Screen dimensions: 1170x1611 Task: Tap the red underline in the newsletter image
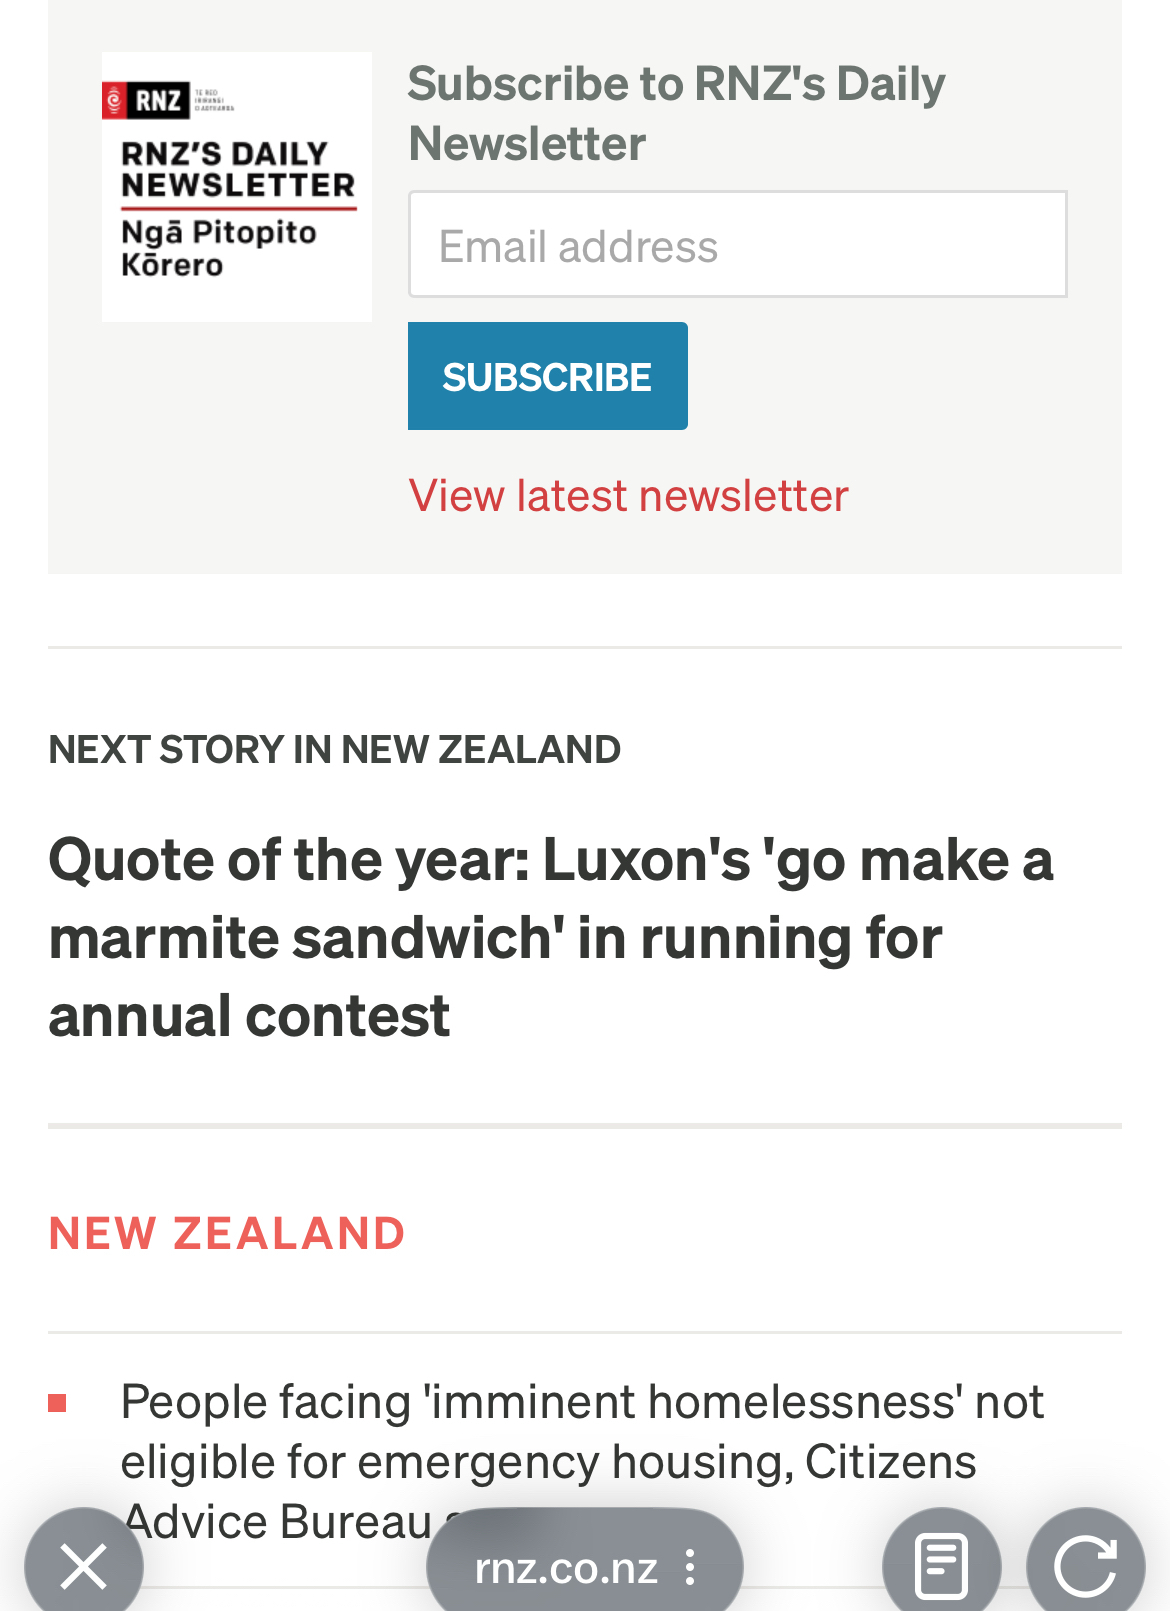(238, 209)
